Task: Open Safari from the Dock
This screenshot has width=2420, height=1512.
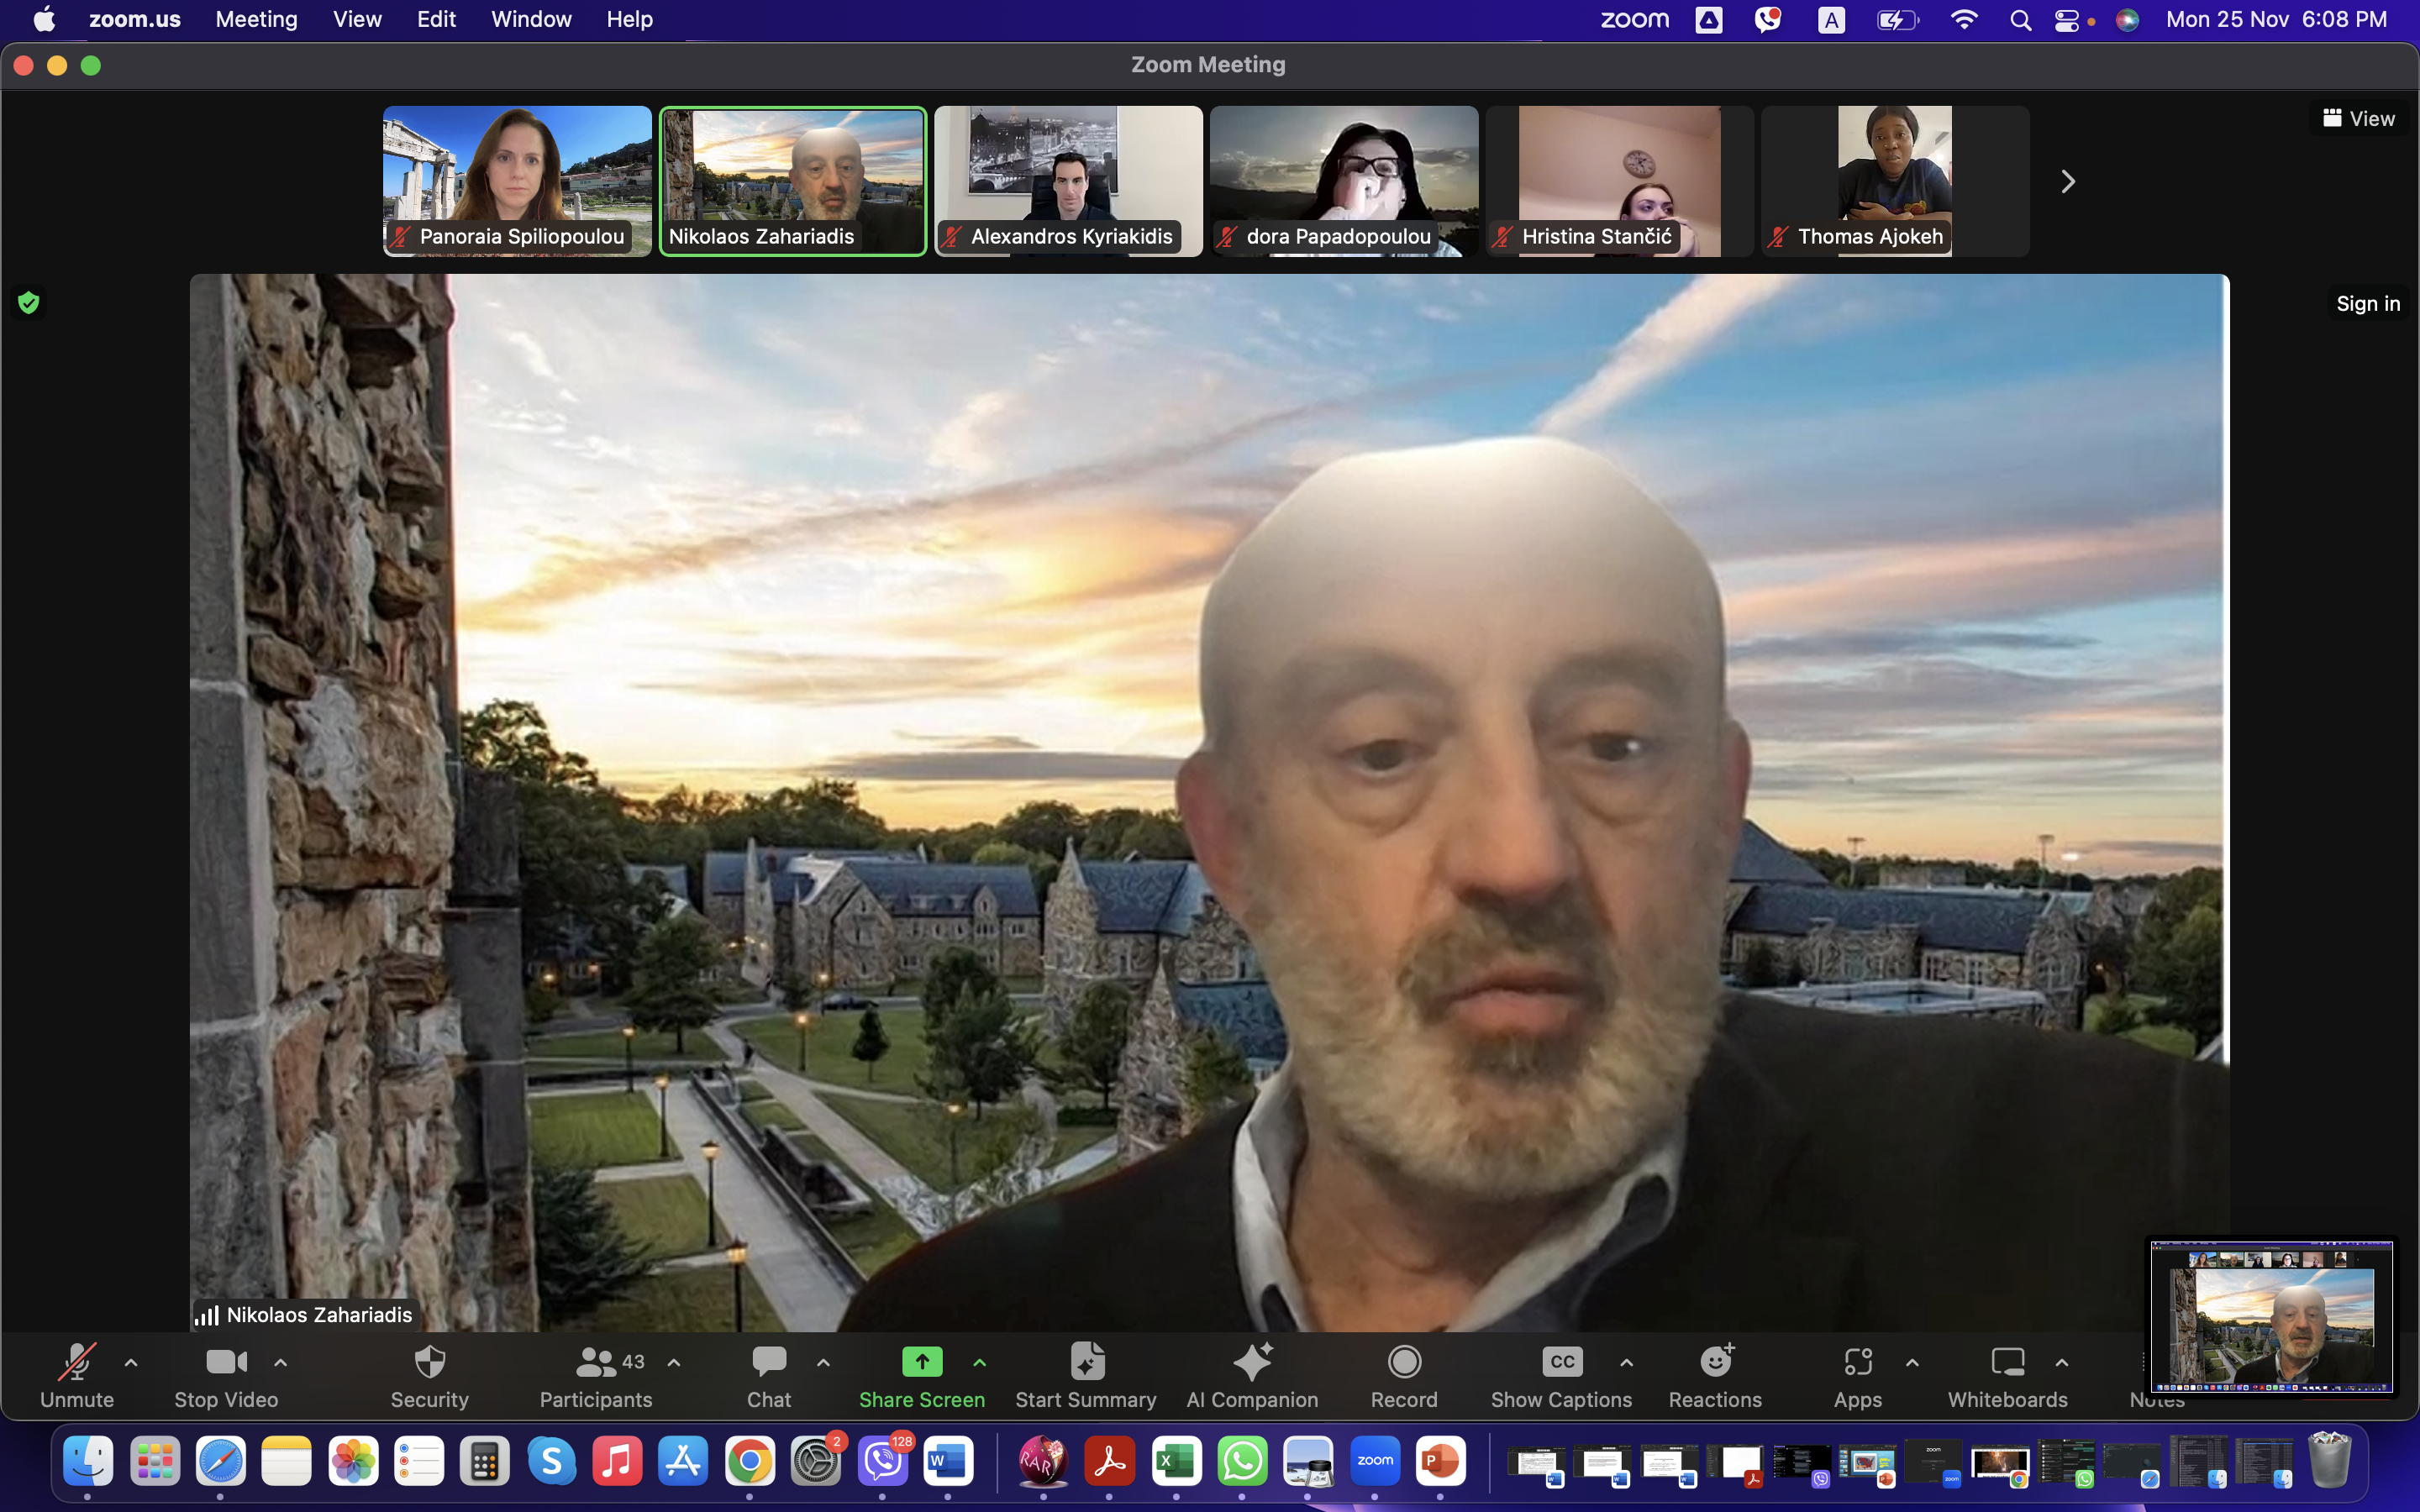Action: click(x=220, y=1462)
